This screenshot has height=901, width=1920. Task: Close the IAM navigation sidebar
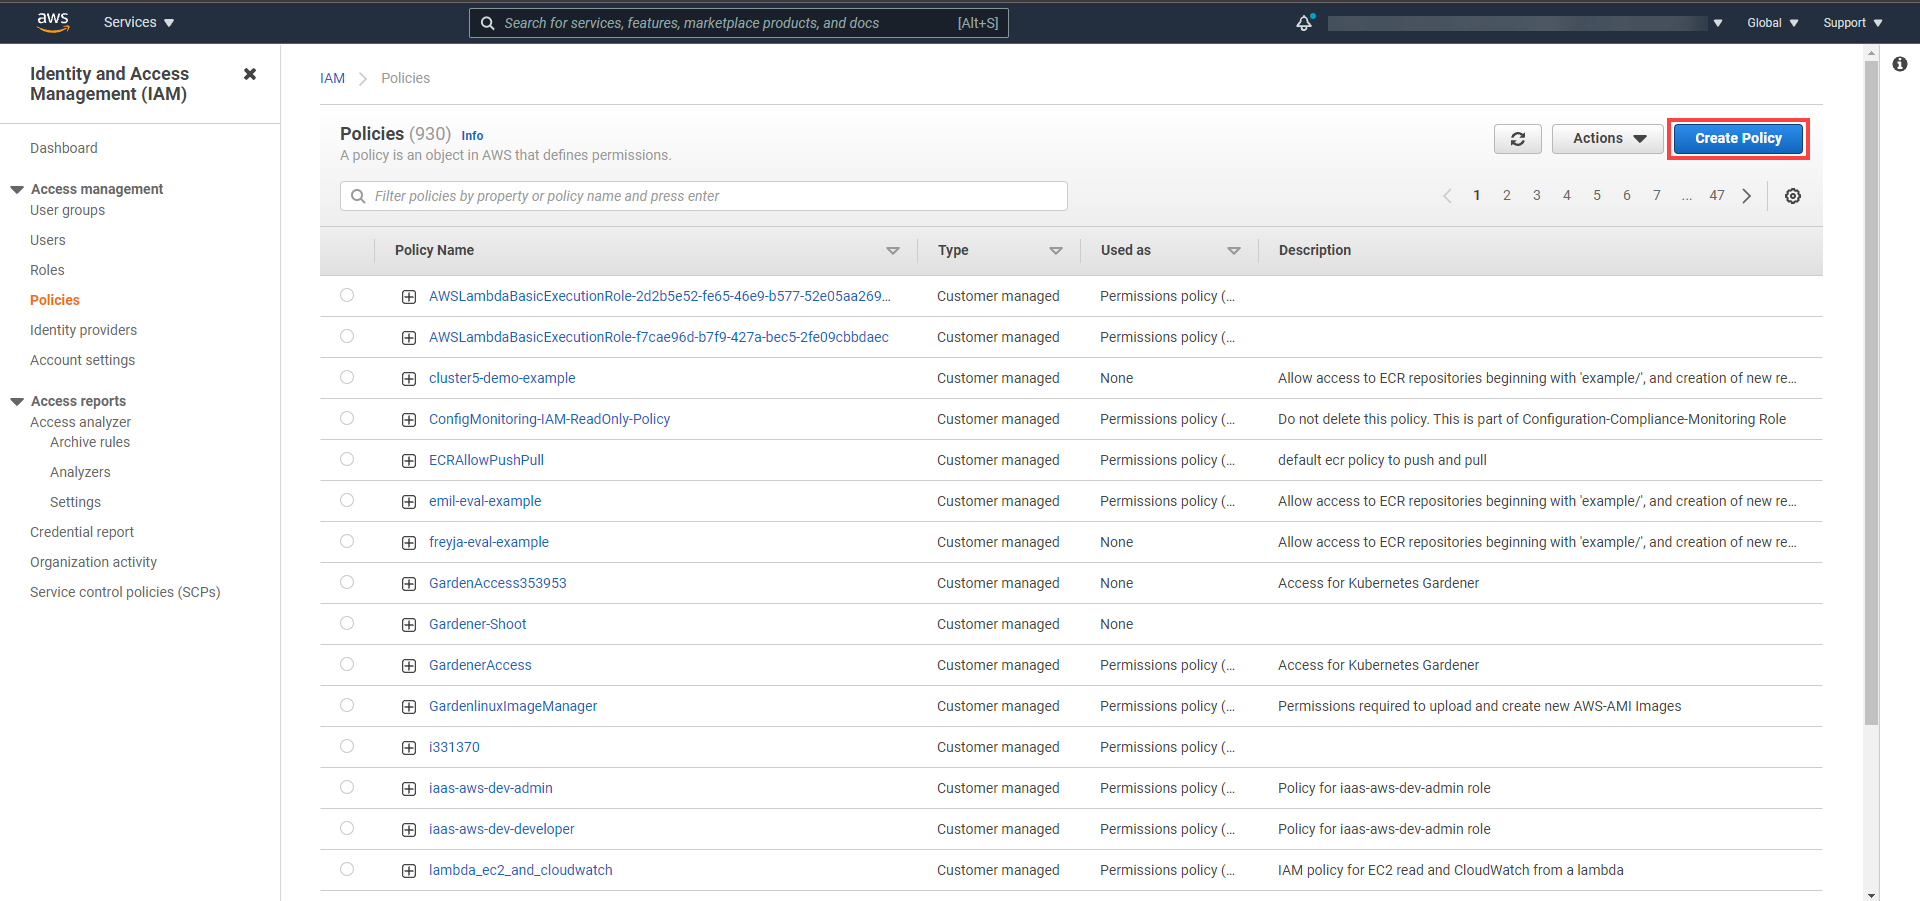[x=250, y=74]
